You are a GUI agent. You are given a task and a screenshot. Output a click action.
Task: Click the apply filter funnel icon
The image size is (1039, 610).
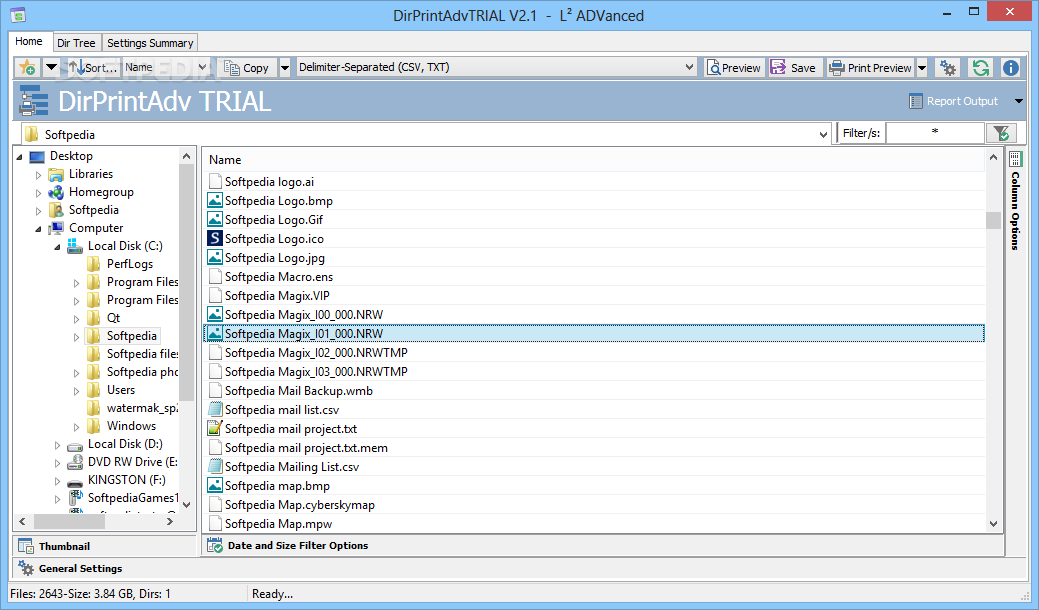pos(1001,133)
